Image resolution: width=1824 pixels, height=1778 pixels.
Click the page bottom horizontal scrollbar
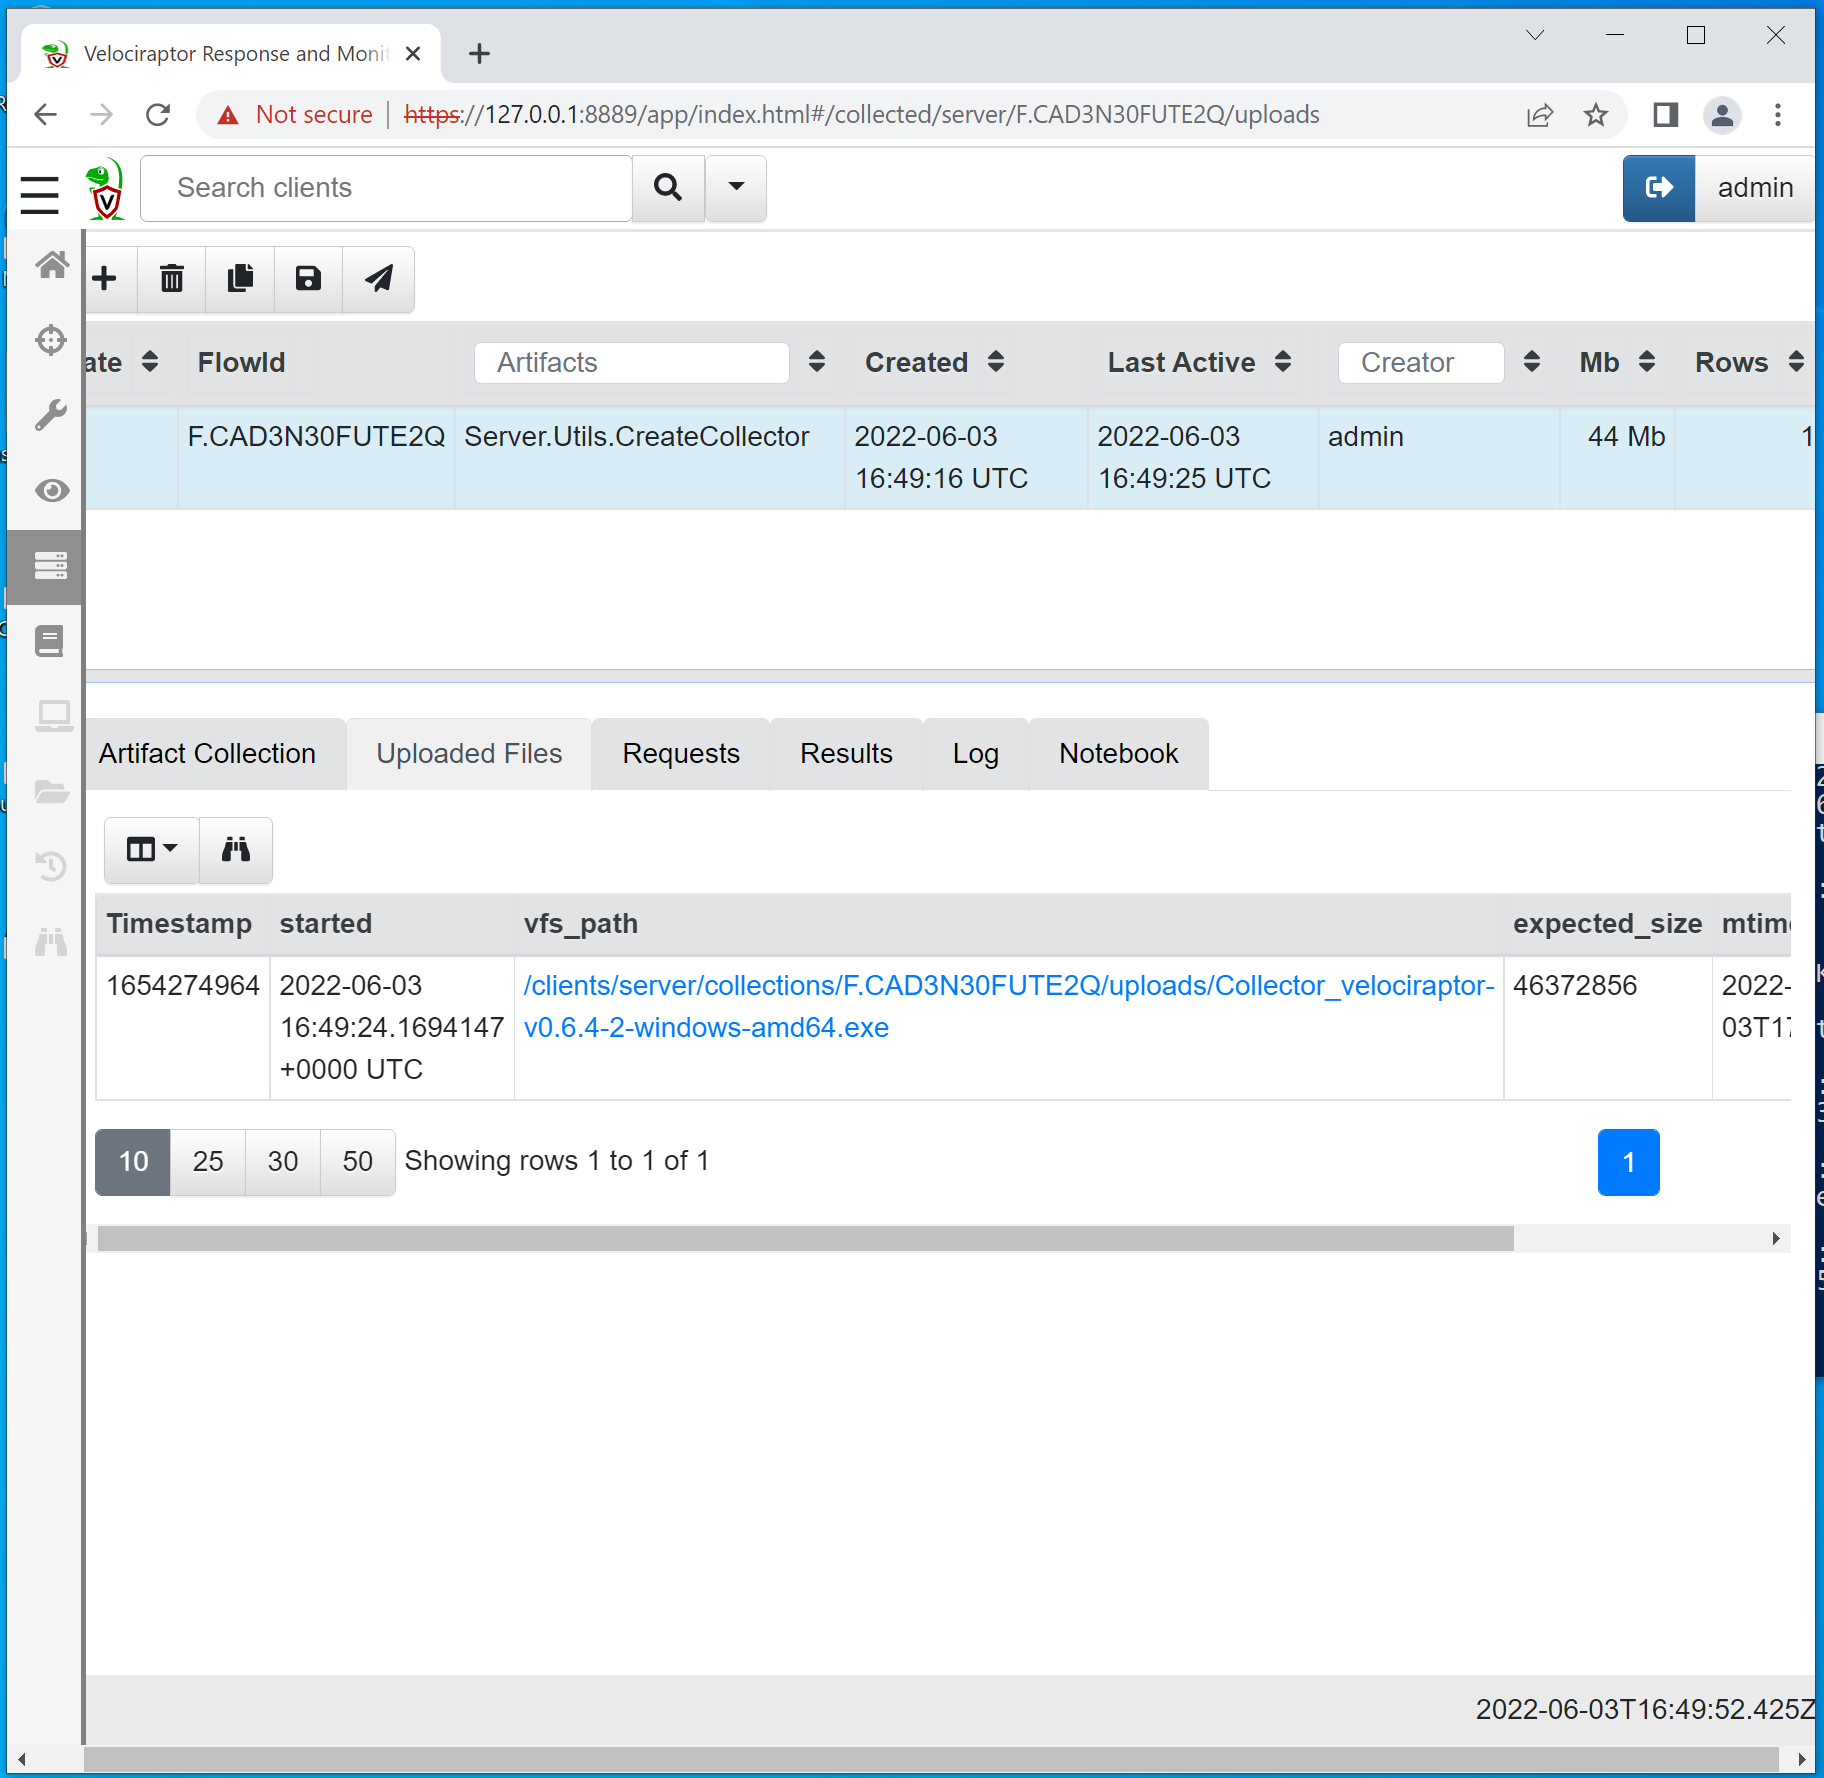click(x=930, y=1759)
